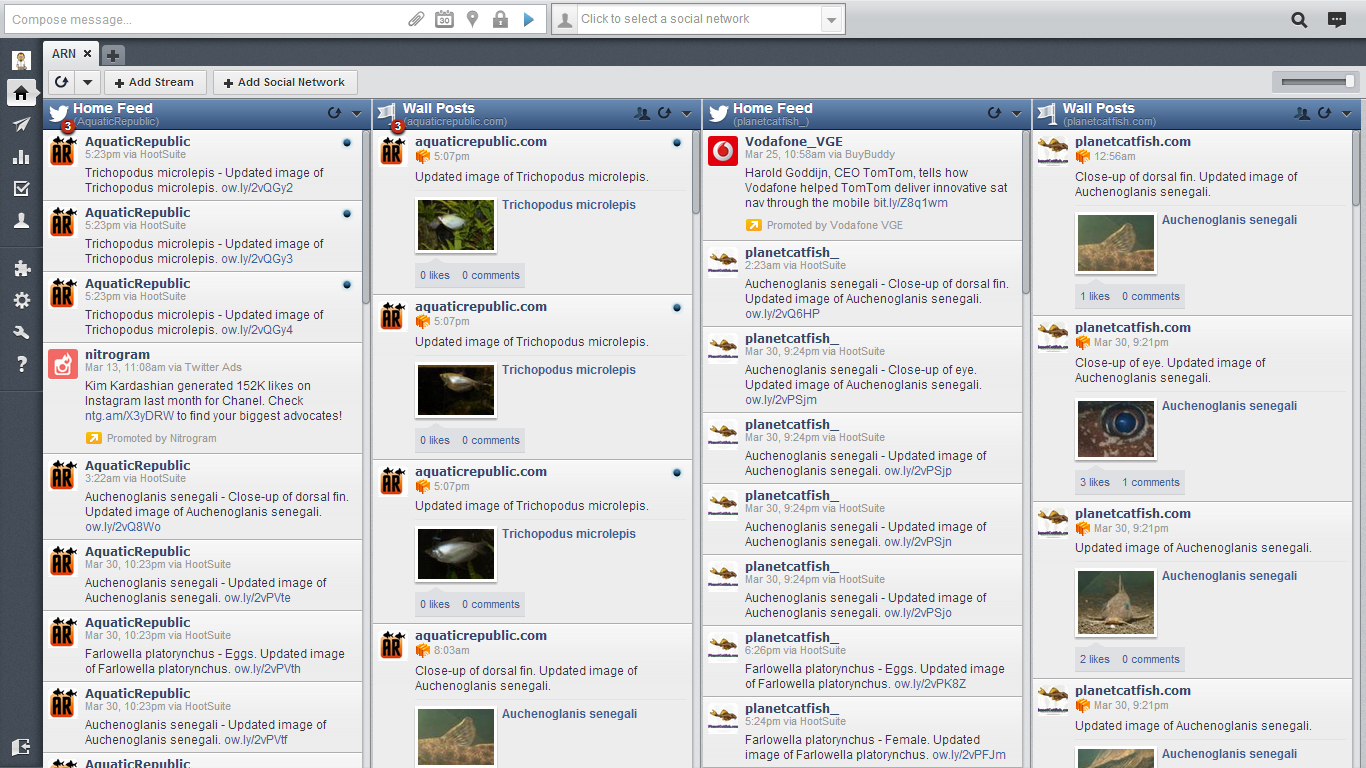Image resolution: width=1366 pixels, height=768 pixels.
Task: Open Help question mark icon
Action: (x=21, y=364)
